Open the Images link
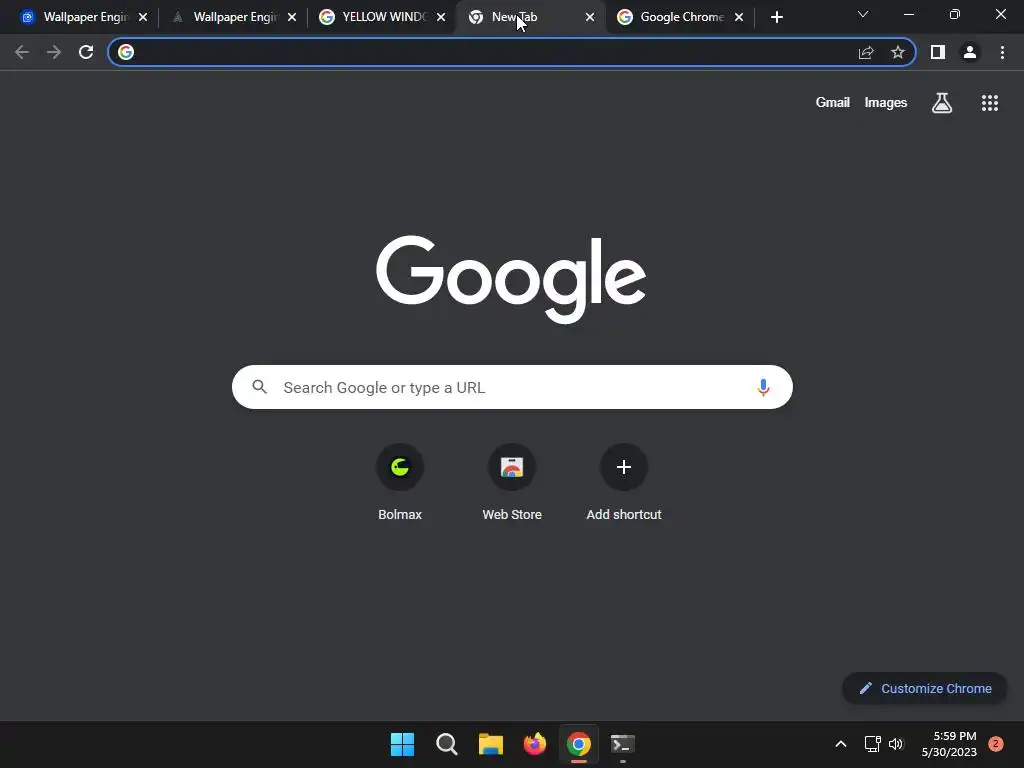This screenshot has width=1024, height=768. [886, 103]
